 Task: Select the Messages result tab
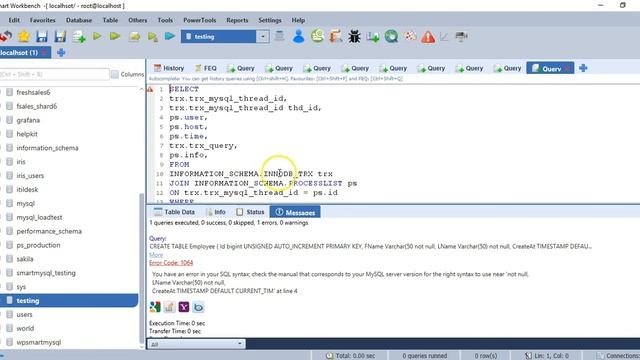point(295,212)
